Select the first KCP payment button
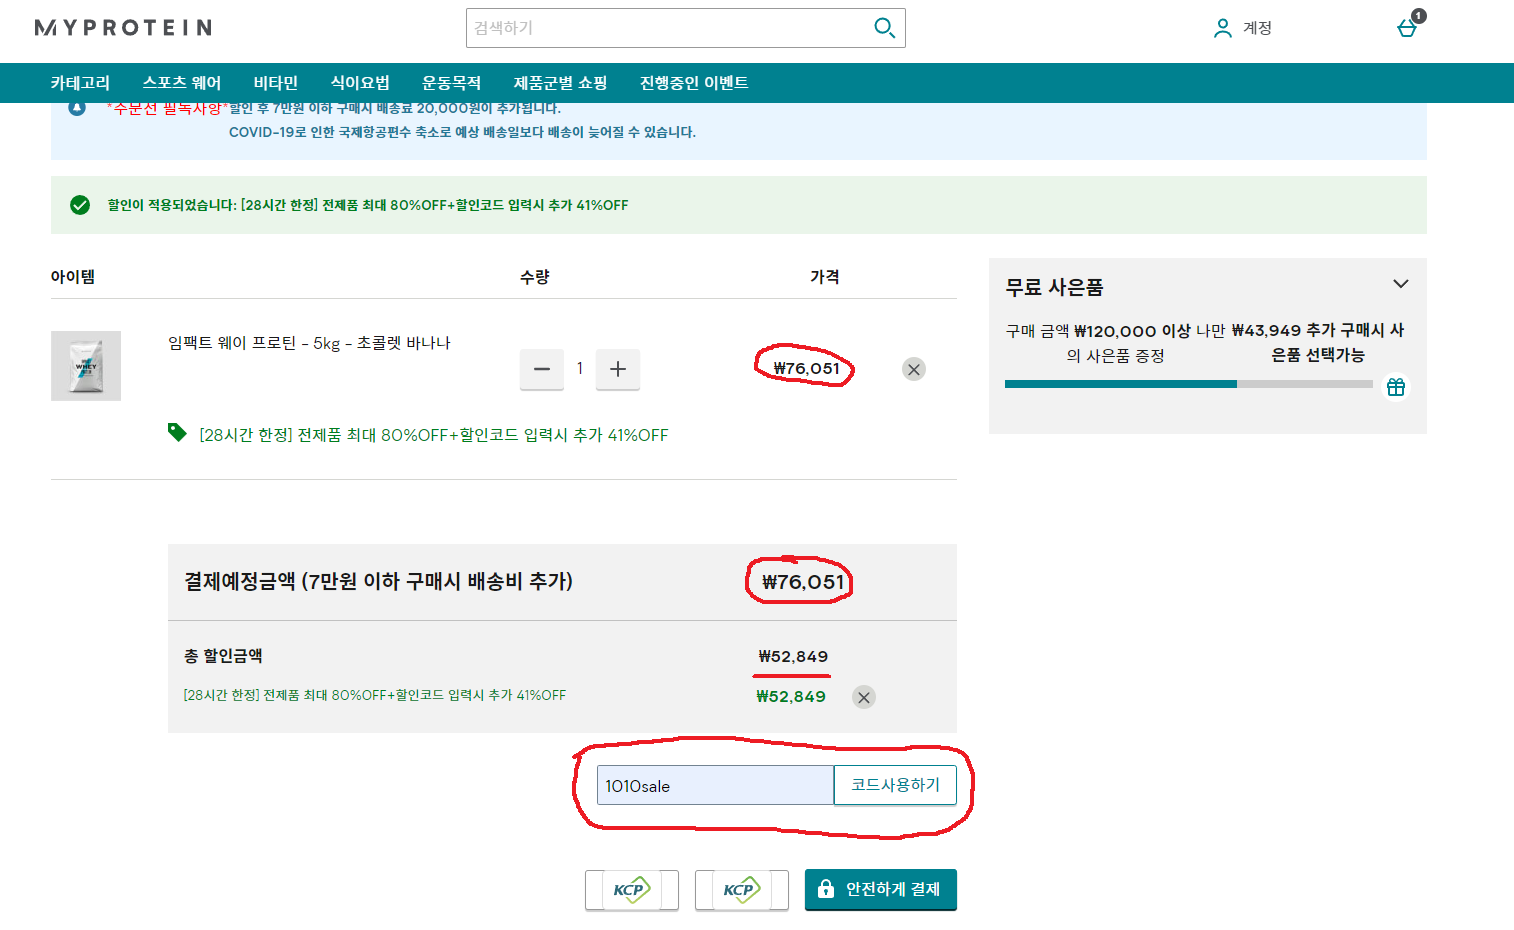The width and height of the screenshot is (1514, 930). click(x=632, y=890)
